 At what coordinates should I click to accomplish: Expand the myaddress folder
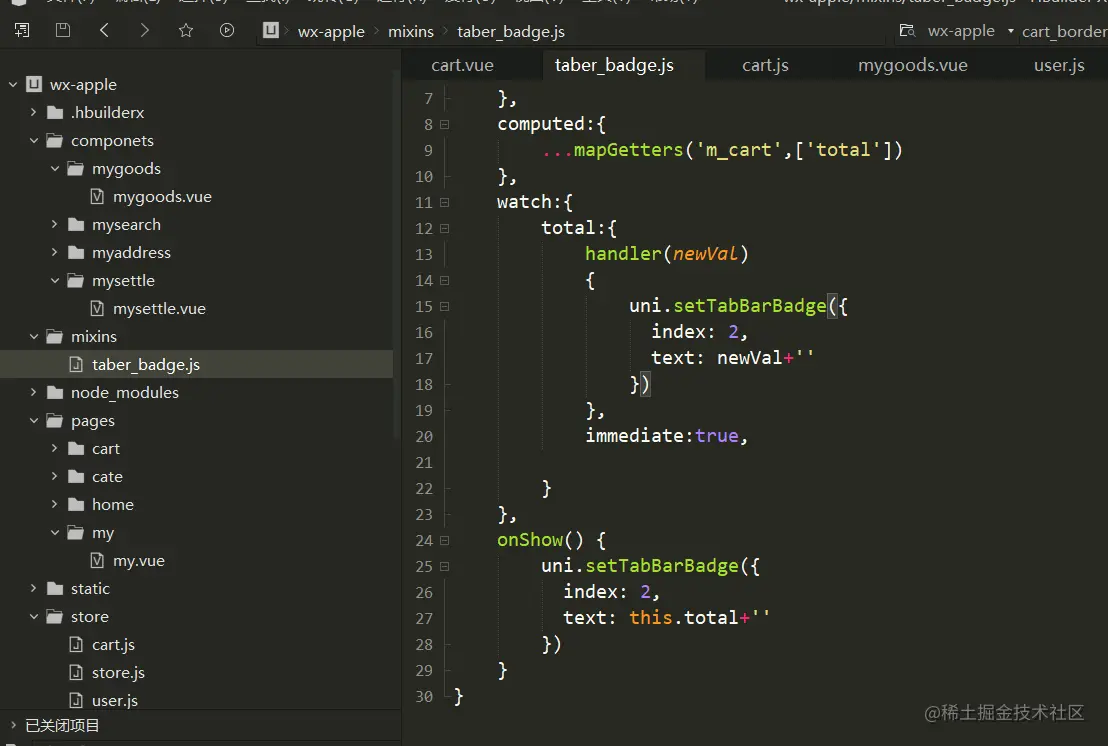pos(54,252)
